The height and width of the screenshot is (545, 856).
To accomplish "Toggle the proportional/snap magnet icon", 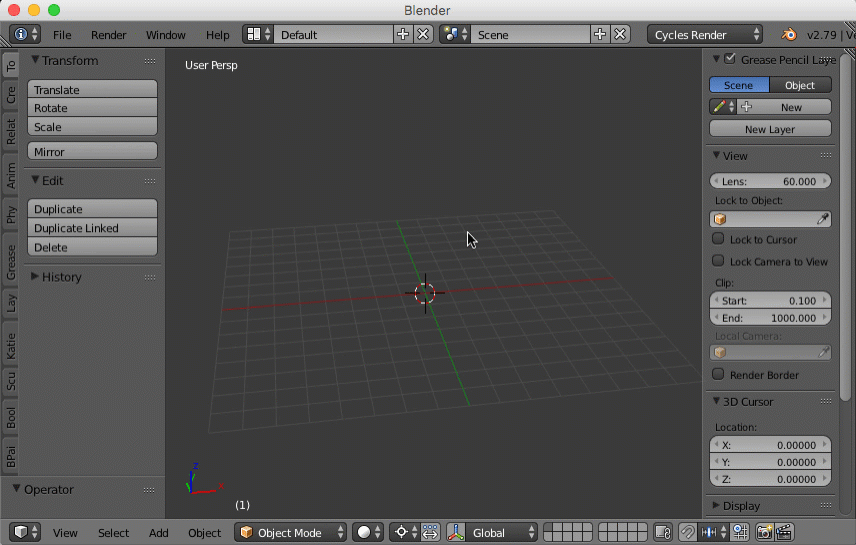I will coord(687,532).
